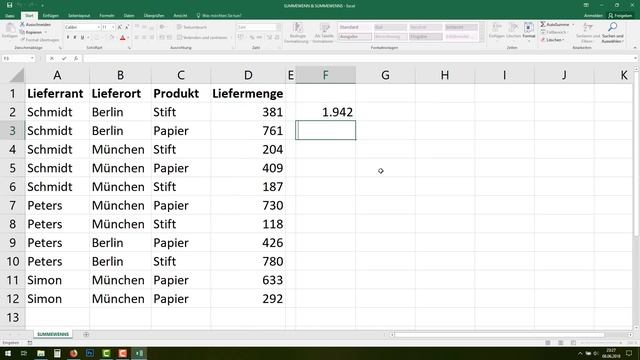Select column F header
The height and width of the screenshot is (360, 640).
(325, 75)
